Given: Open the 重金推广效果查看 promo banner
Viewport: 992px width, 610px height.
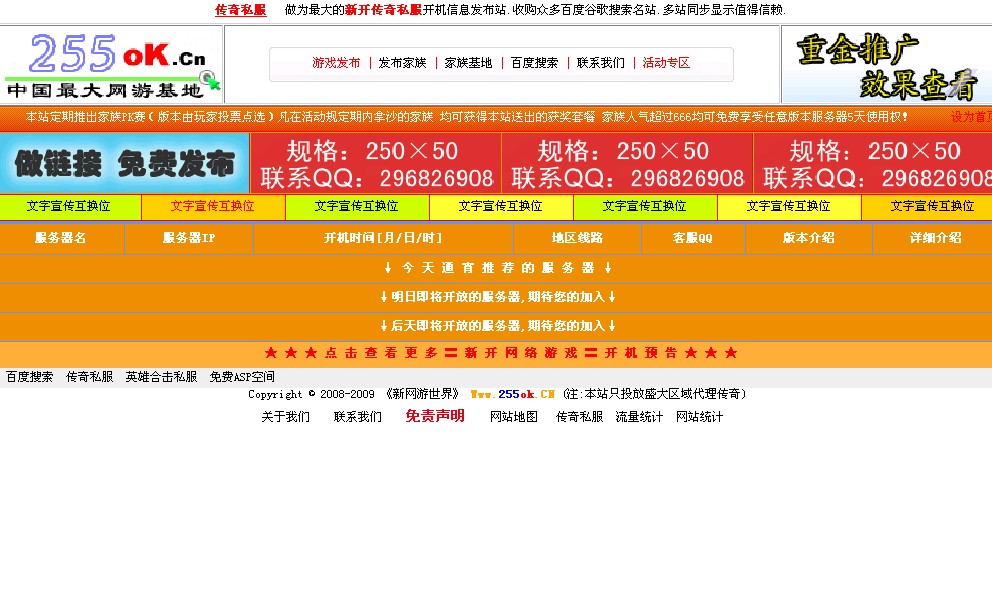Looking at the screenshot, I should click(888, 65).
